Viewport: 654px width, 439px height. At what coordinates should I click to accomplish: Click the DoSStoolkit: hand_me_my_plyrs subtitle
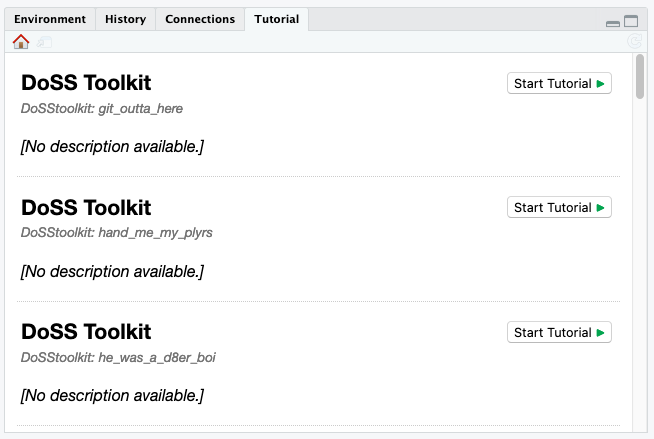tap(117, 233)
